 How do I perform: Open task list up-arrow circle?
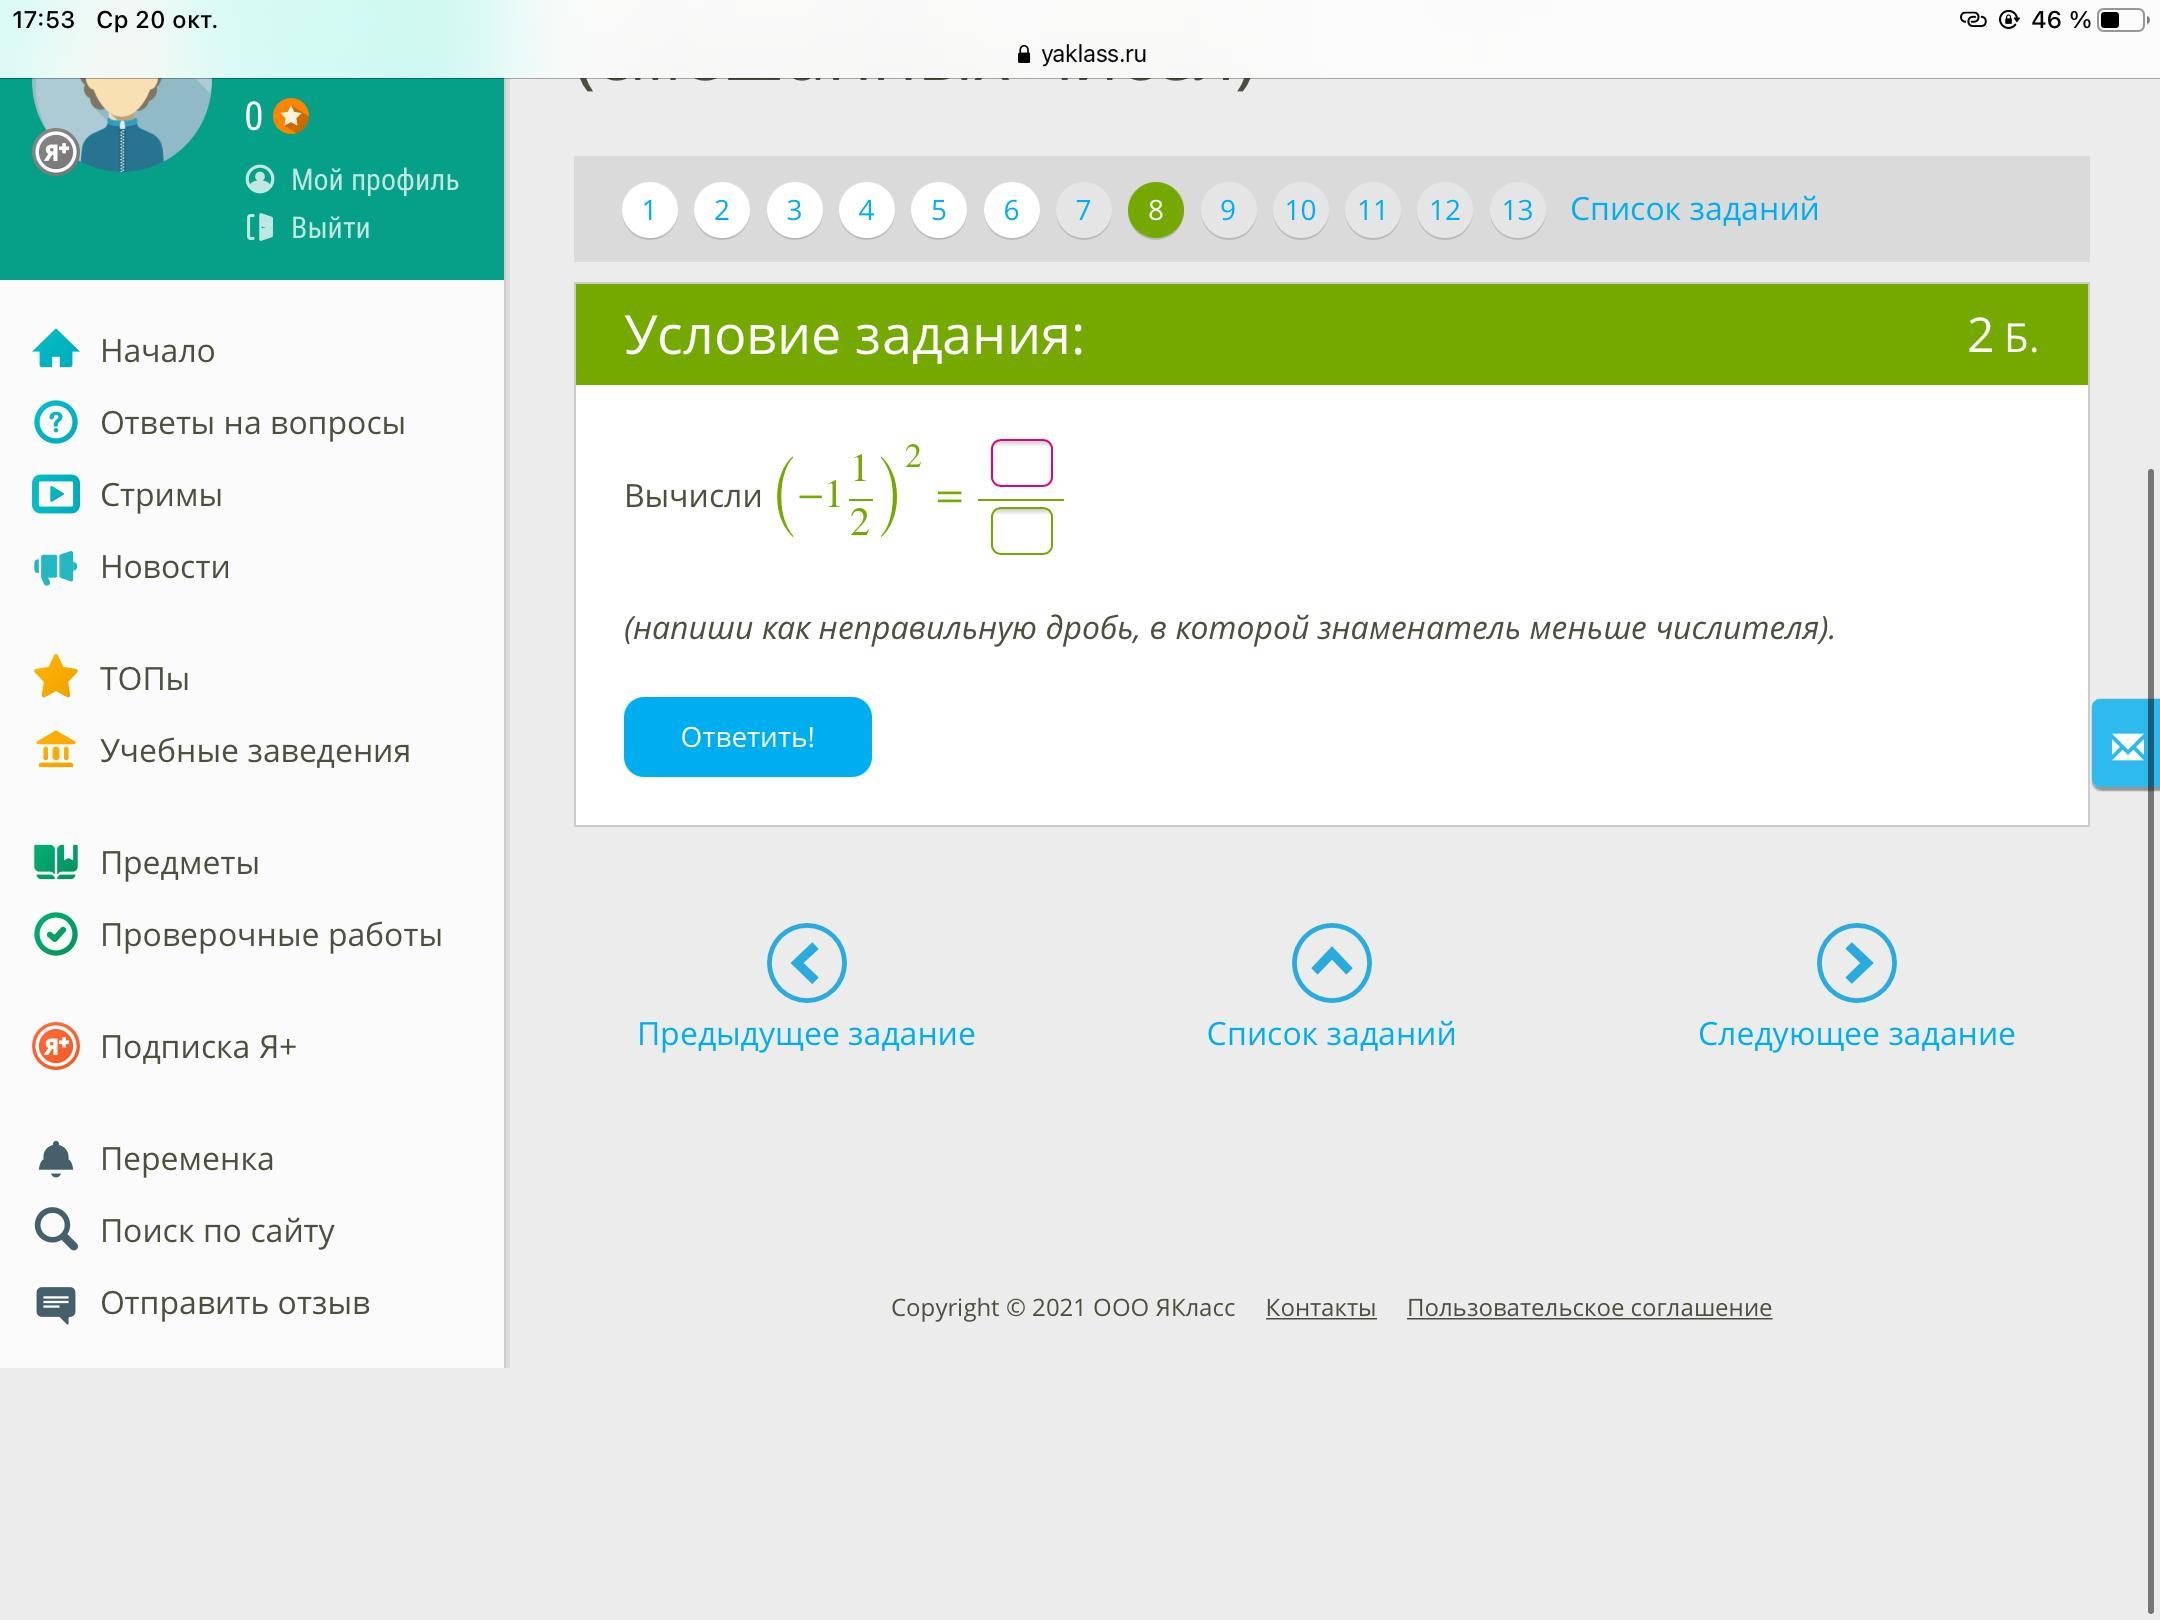1331,963
